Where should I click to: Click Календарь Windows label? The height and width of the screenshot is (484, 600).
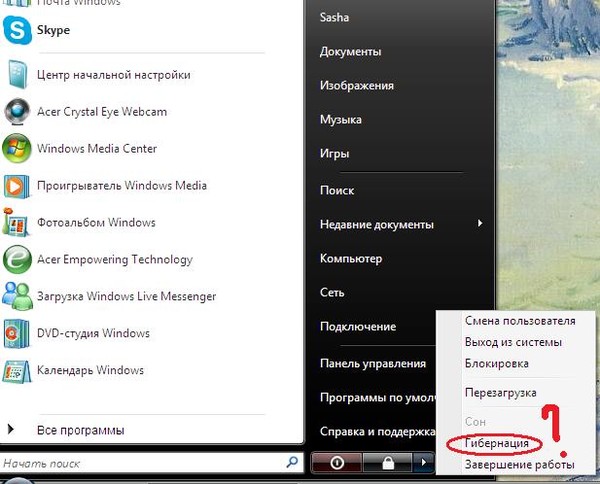90,370
